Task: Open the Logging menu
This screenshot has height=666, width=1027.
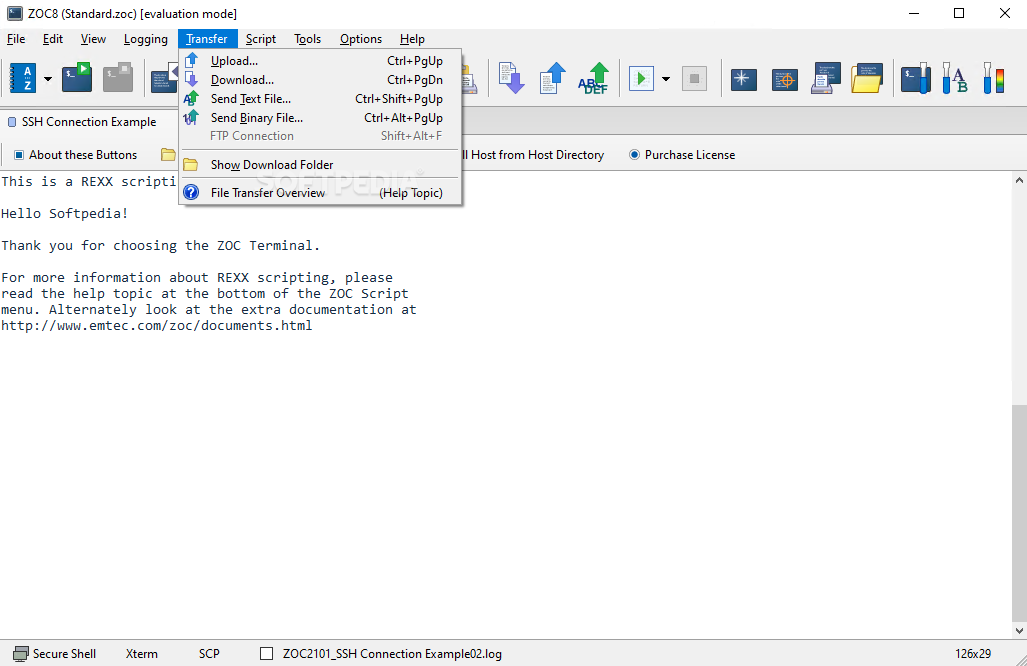Action: coord(145,39)
